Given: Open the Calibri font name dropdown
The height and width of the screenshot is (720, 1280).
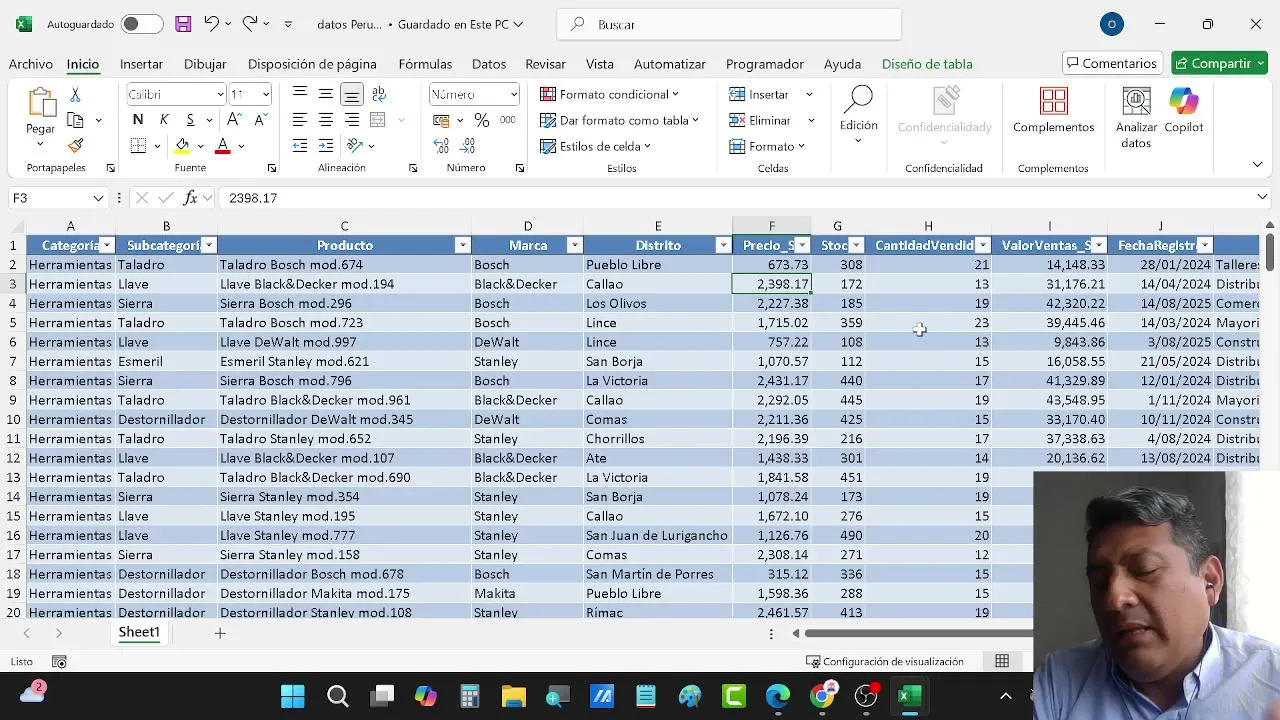Looking at the screenshot, I should [x=221, y=94].
